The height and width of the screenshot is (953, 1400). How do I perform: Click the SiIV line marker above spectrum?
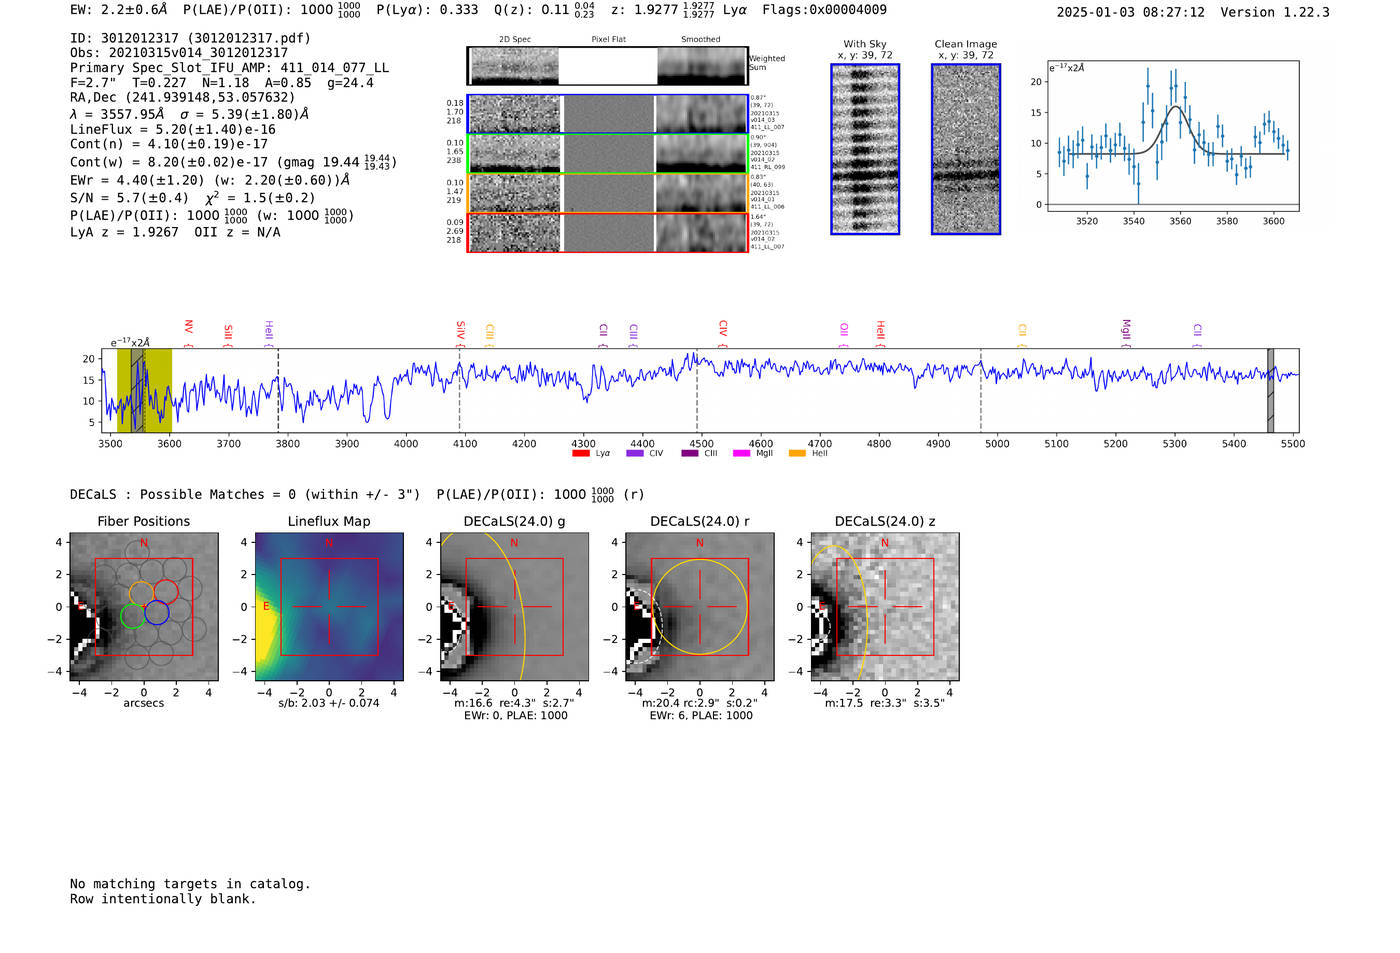(460, 332)
